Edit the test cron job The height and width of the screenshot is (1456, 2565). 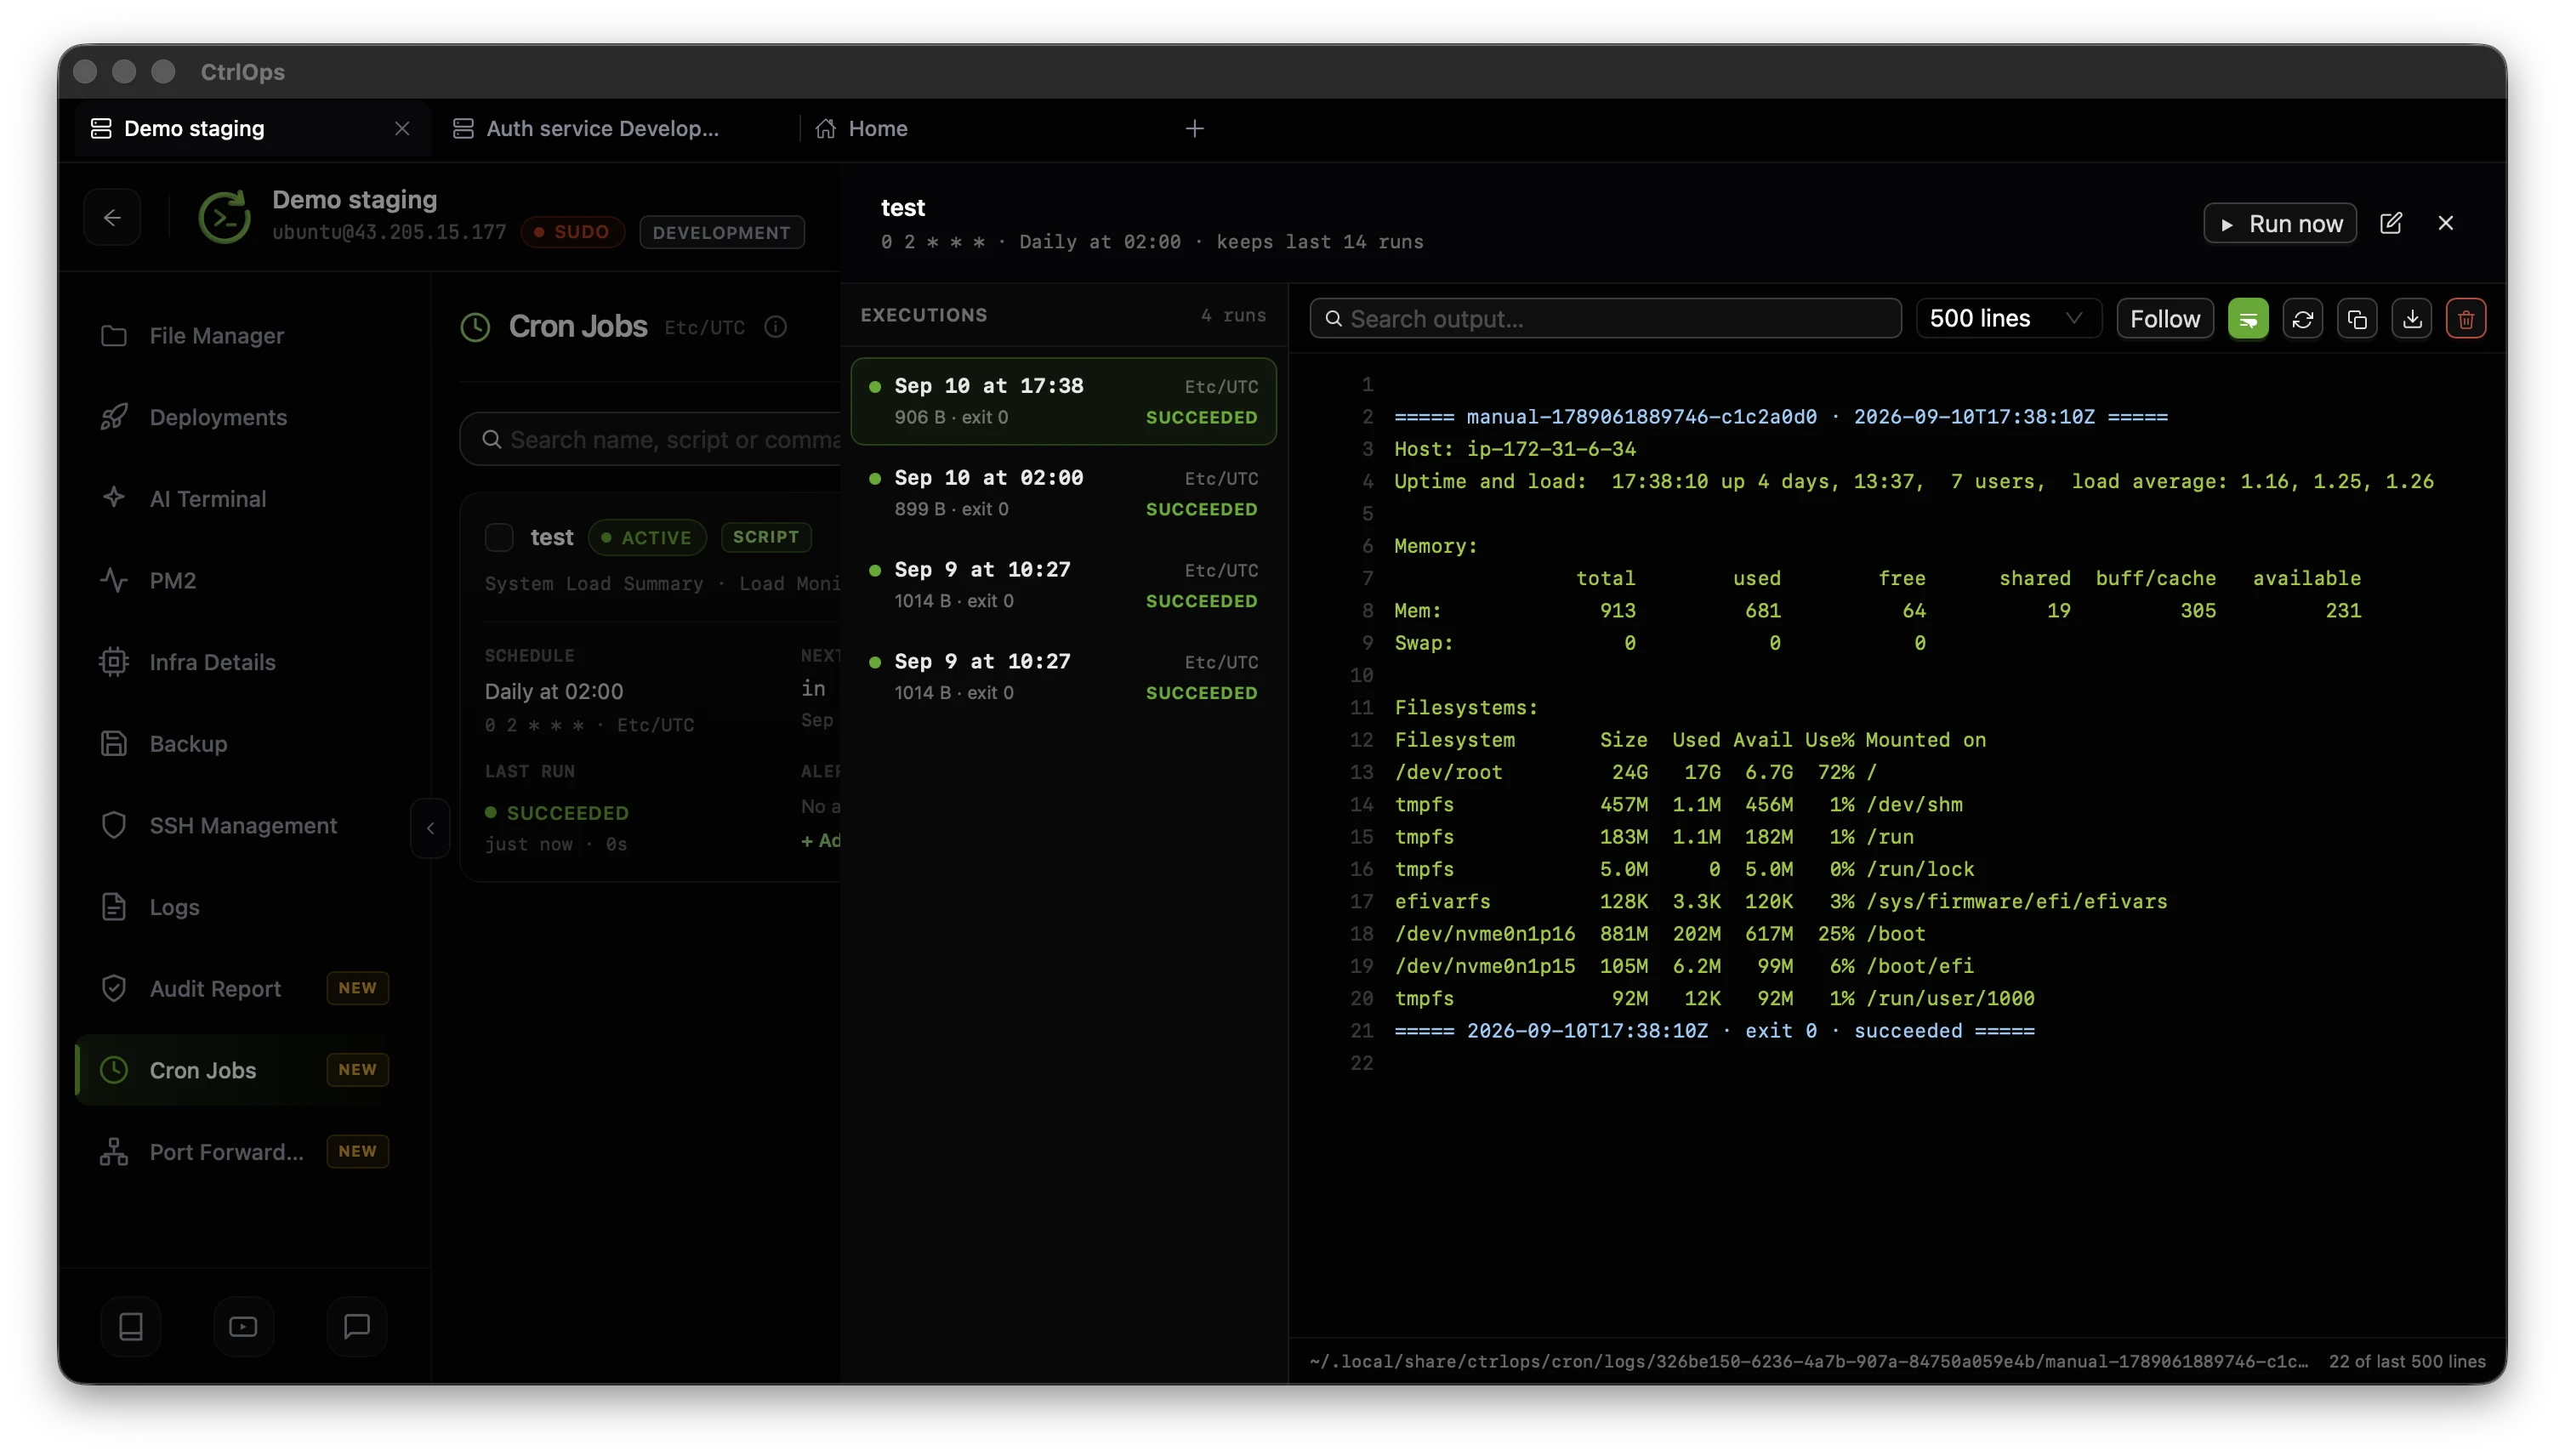pyautogui.click(x=2390, y=223)
